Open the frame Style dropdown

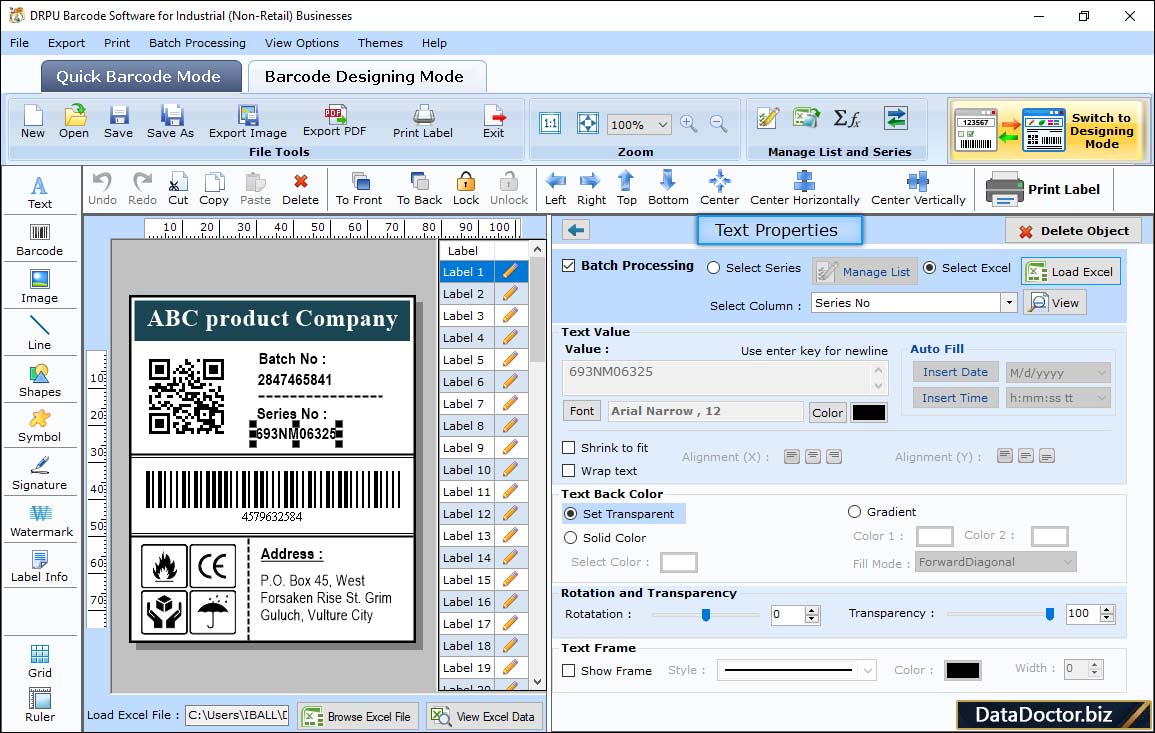coord(868,670)
